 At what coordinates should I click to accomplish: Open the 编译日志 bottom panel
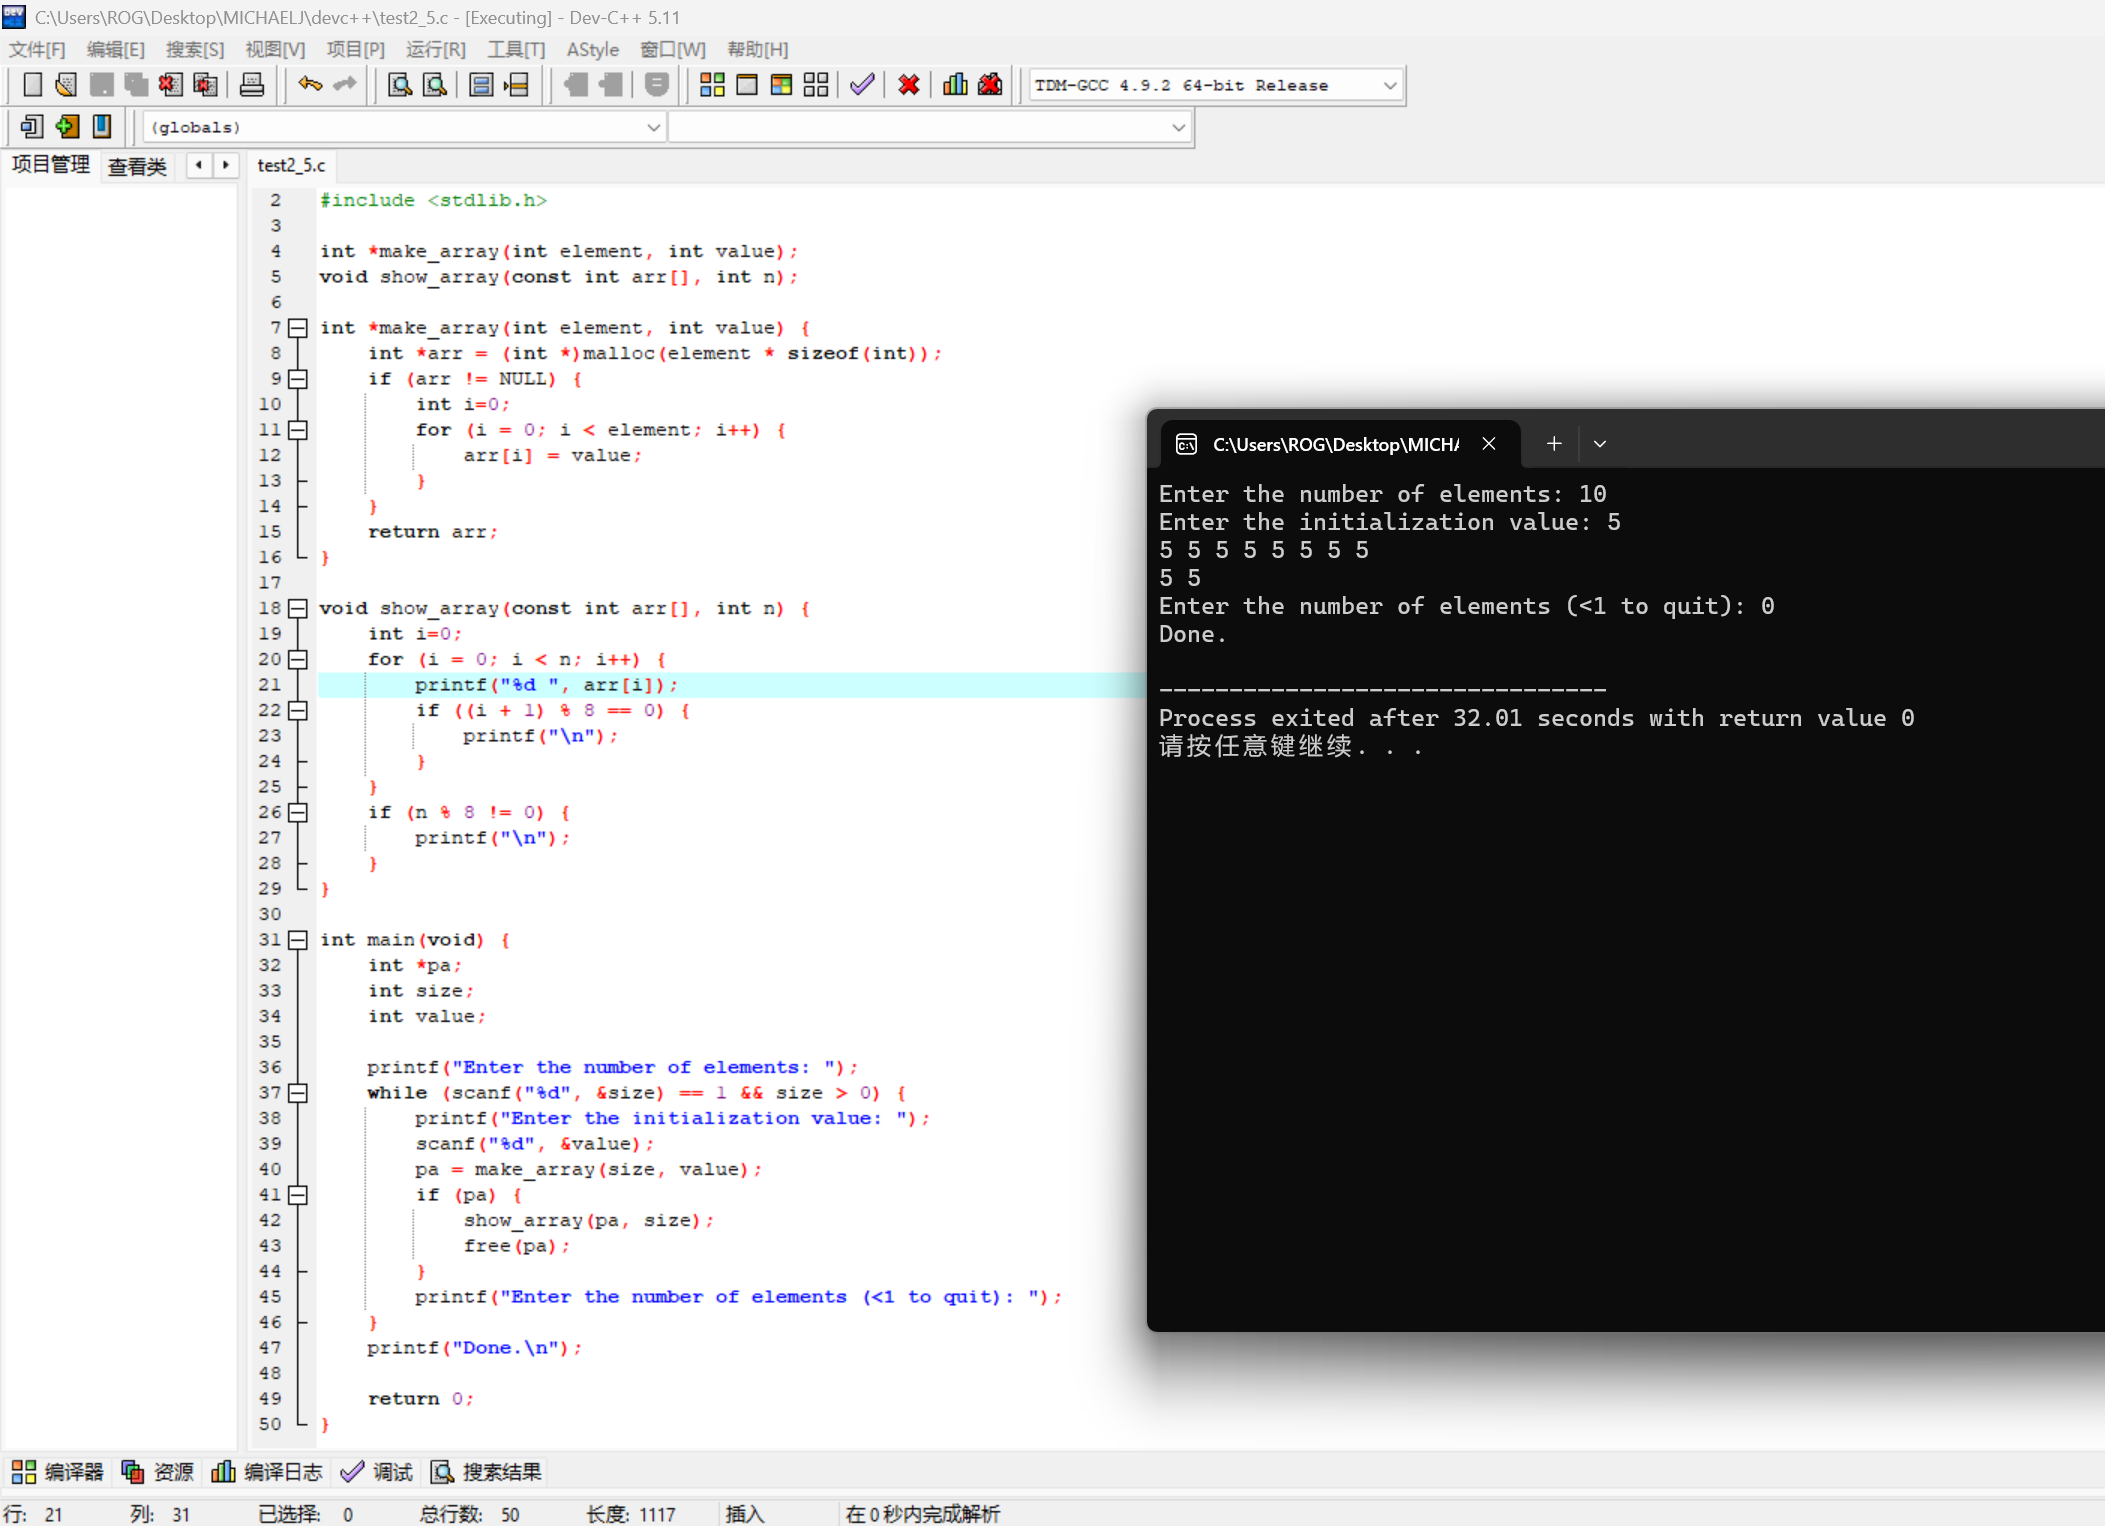(x=267, y=1472)
